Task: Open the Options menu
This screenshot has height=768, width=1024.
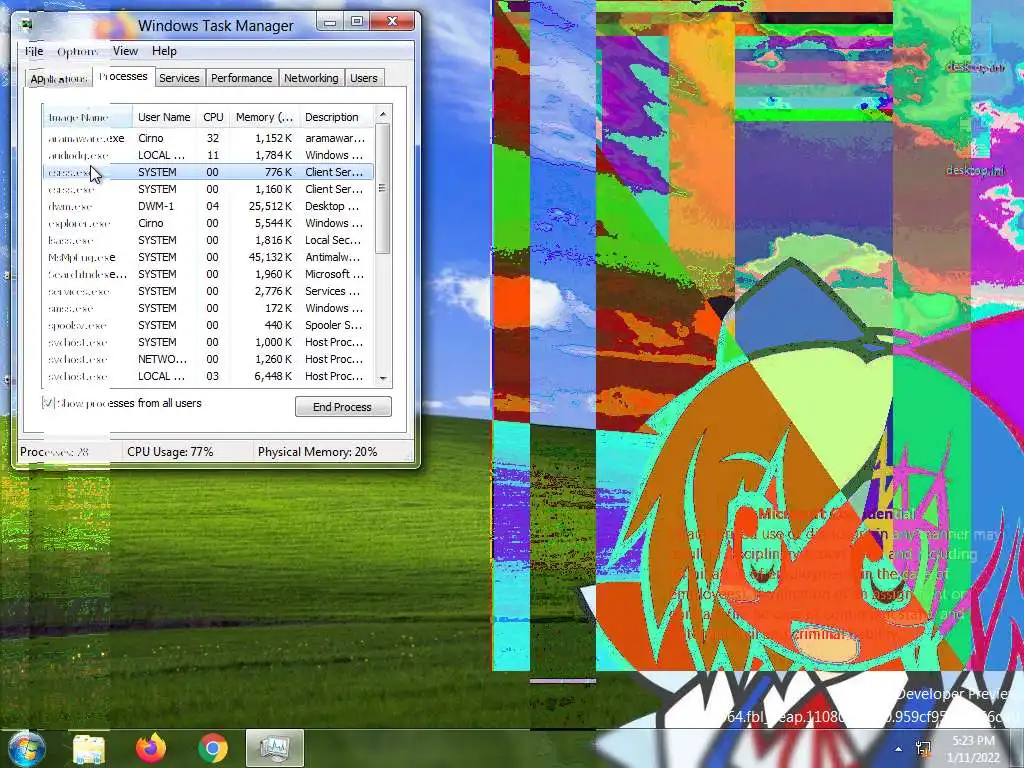Action: tap(78, 51)
